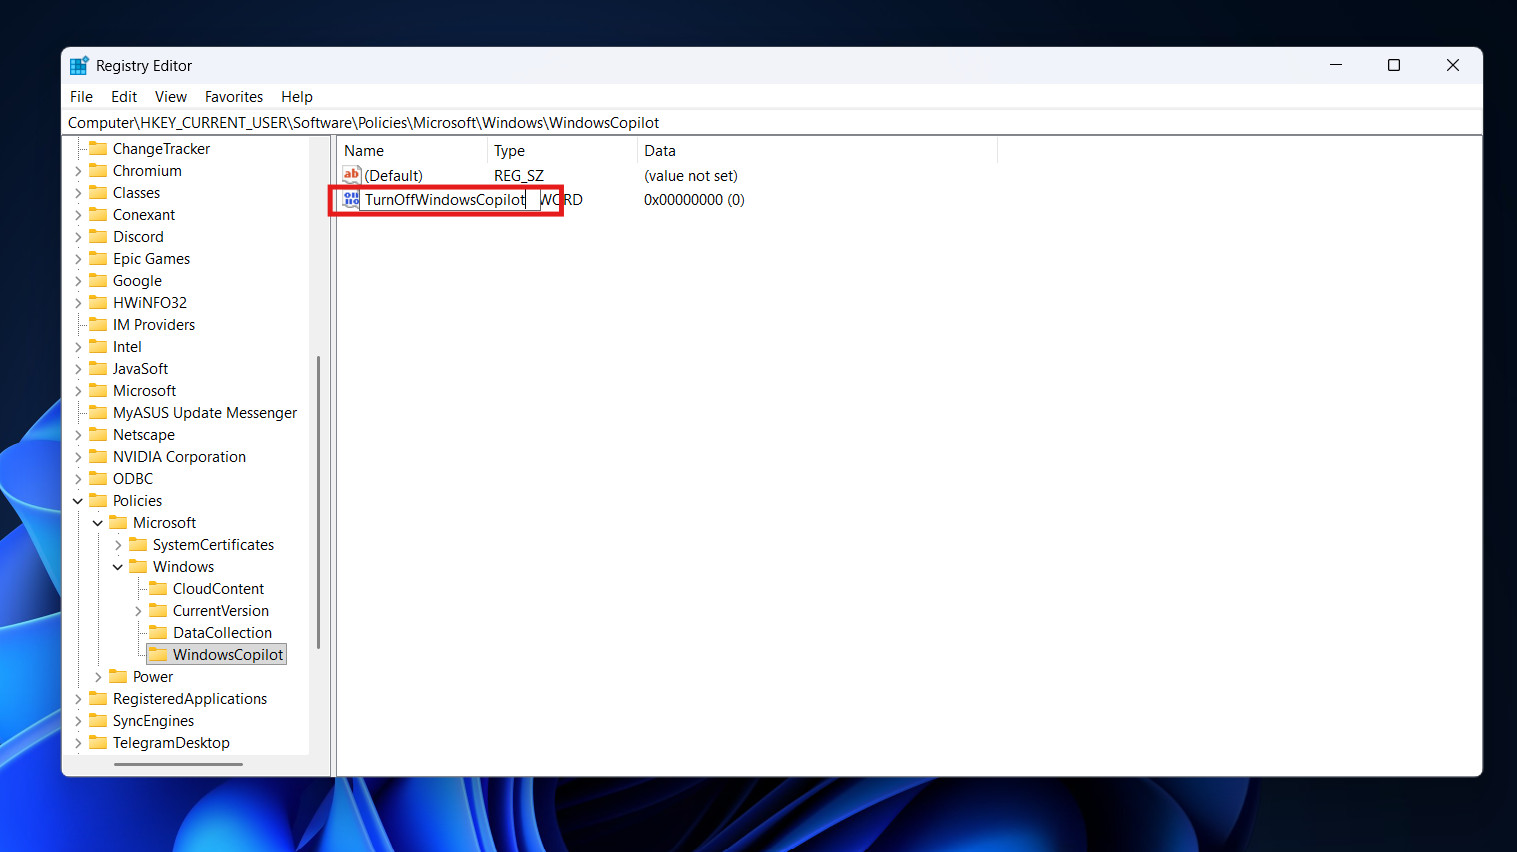Collapse the Windows key under Policies\Microsoft

click(118, 566)
